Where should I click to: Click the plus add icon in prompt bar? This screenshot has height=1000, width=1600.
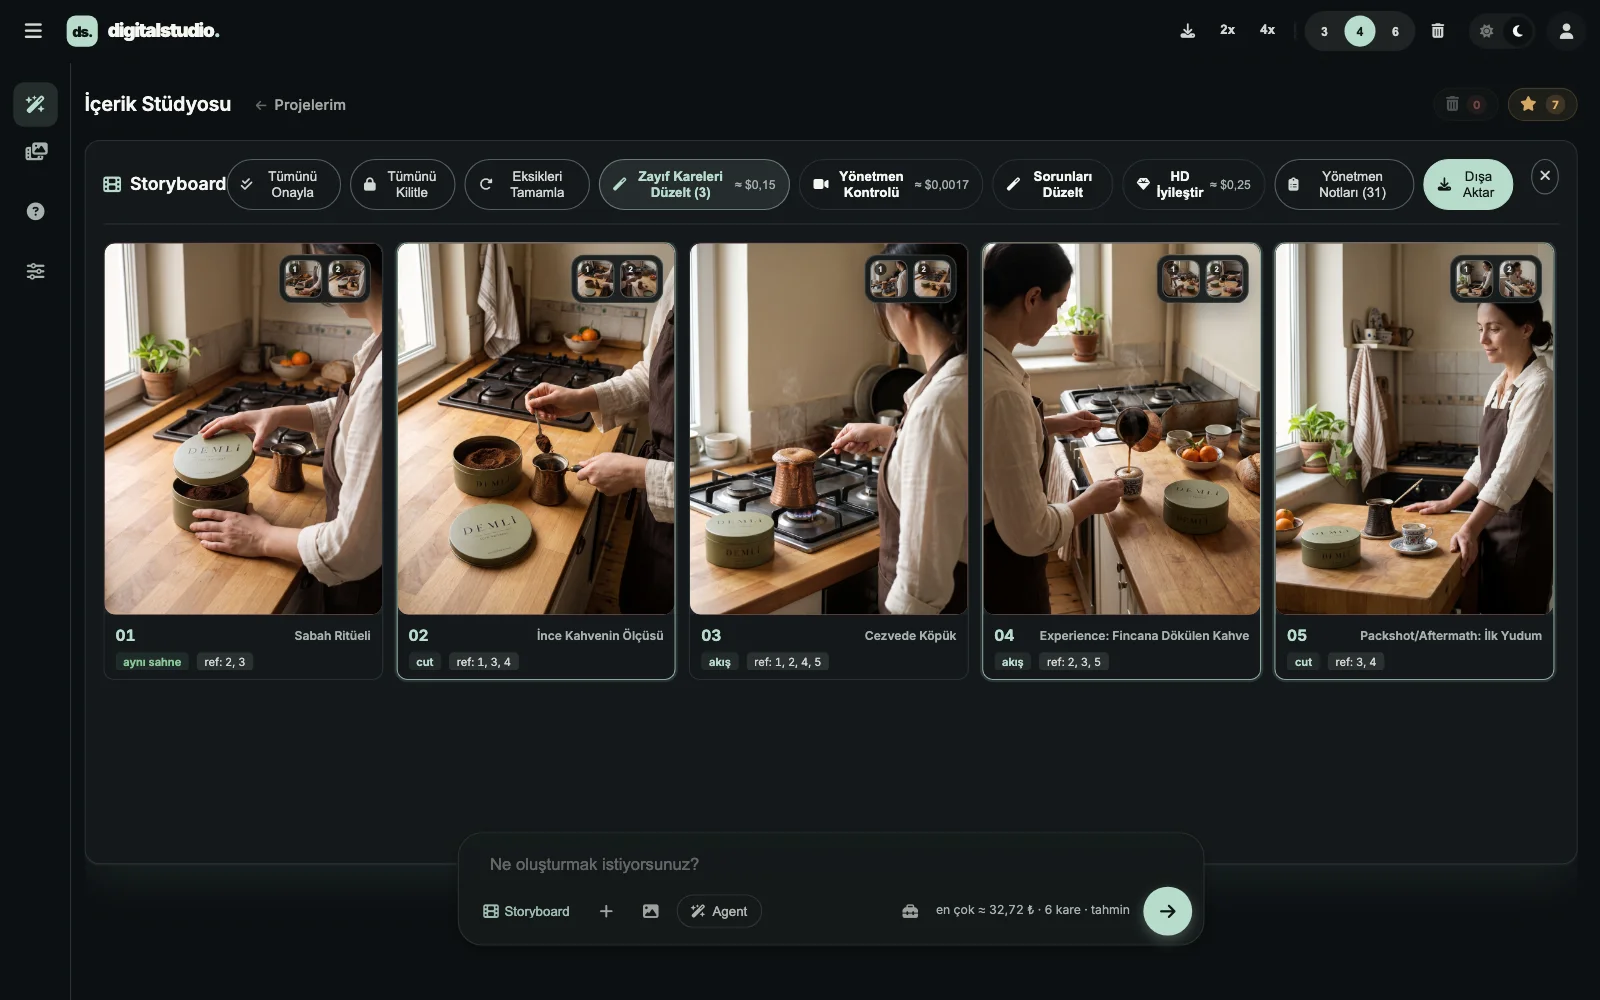(x=606, y=911)
